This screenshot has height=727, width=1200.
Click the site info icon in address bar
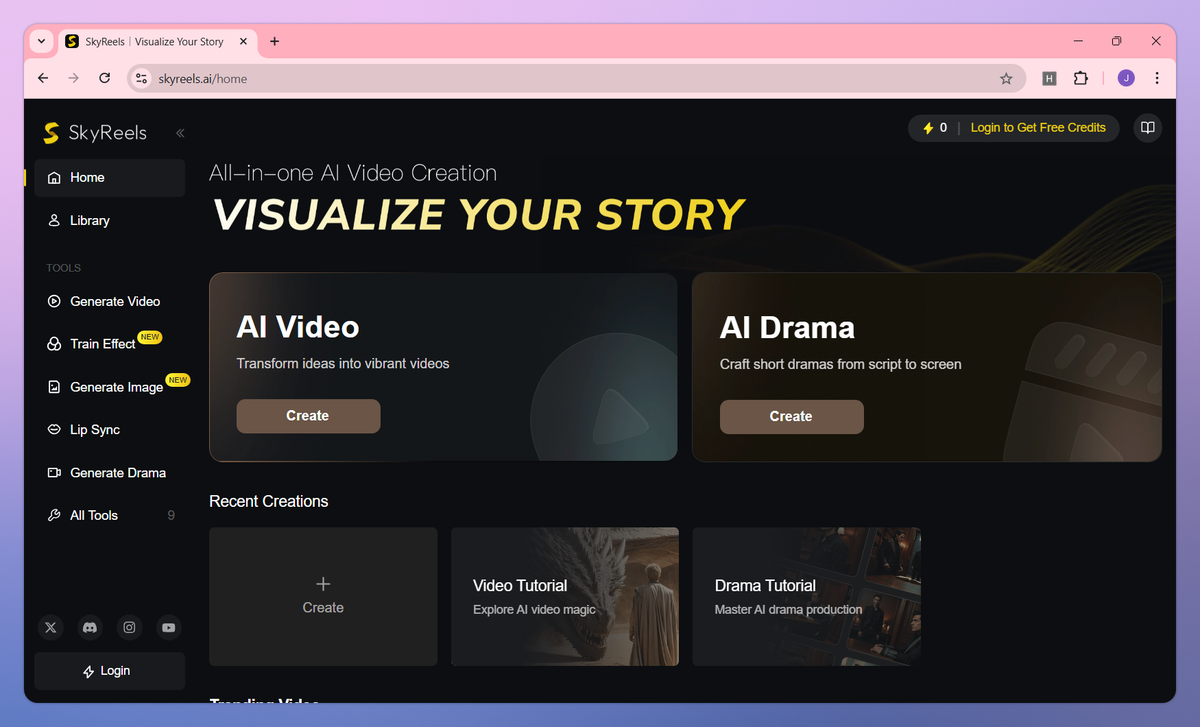(x=141, y=78)
